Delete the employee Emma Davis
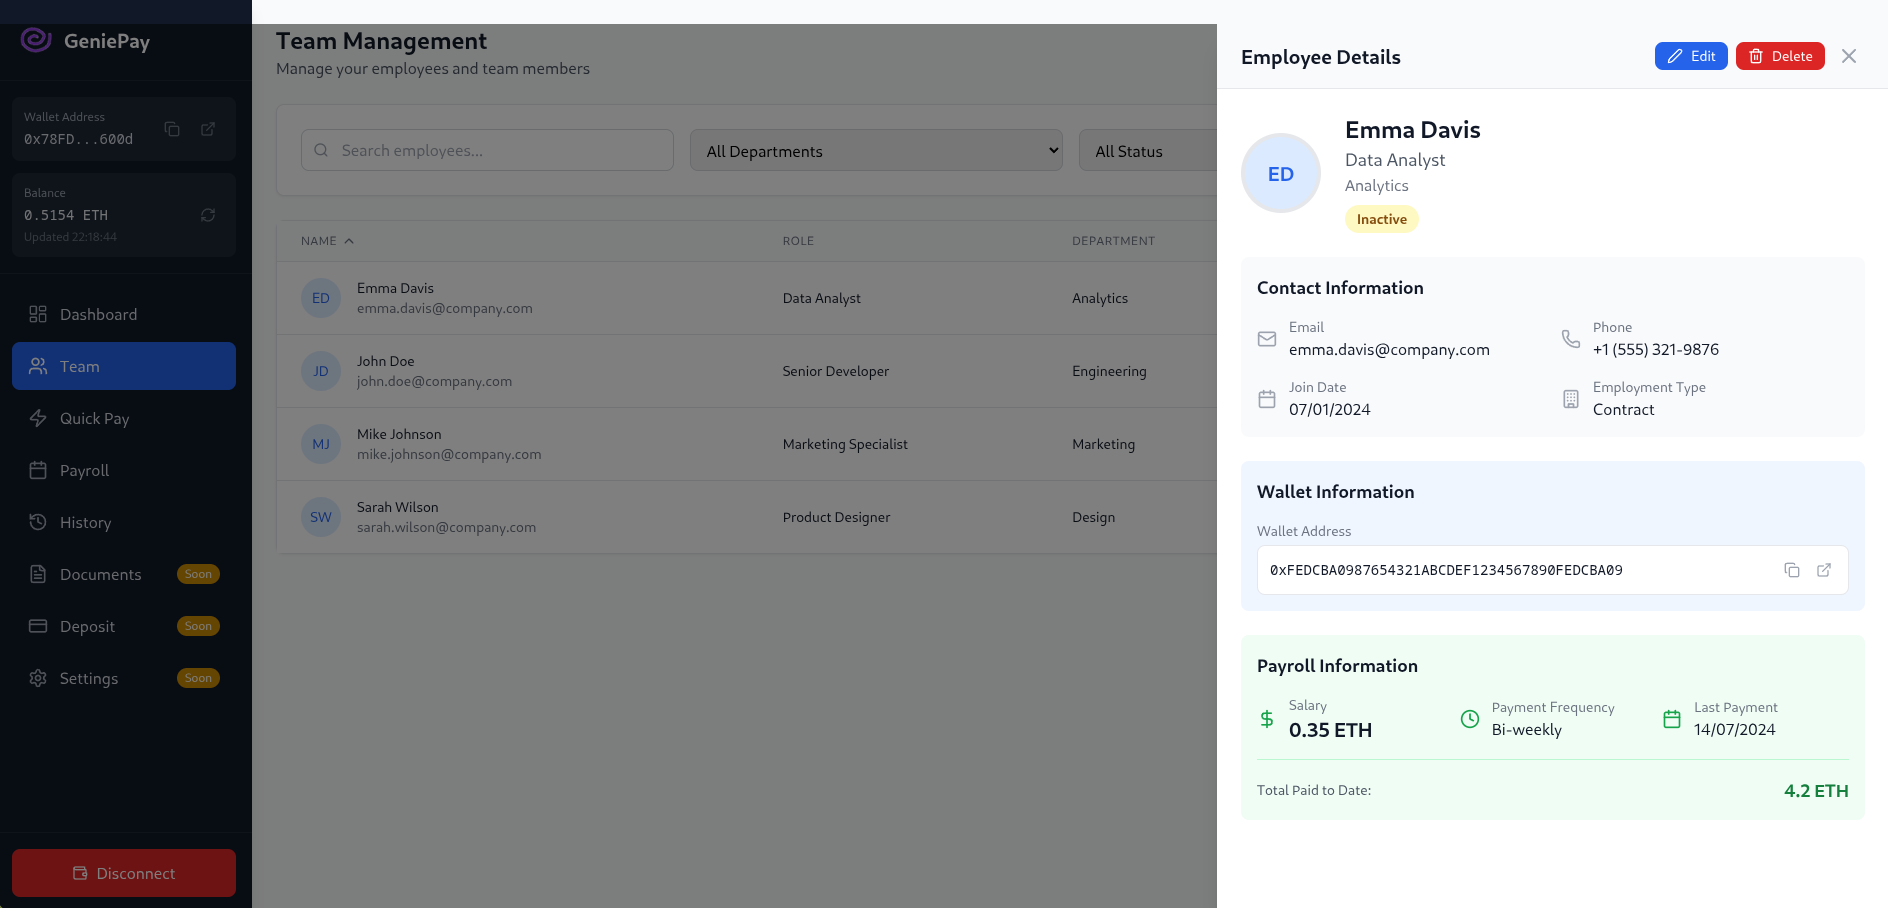 point(1779,56)
